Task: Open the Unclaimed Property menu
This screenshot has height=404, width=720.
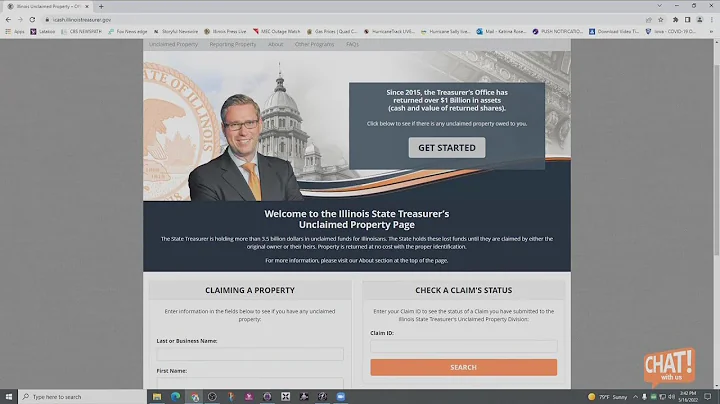Action: coord(173,45)
